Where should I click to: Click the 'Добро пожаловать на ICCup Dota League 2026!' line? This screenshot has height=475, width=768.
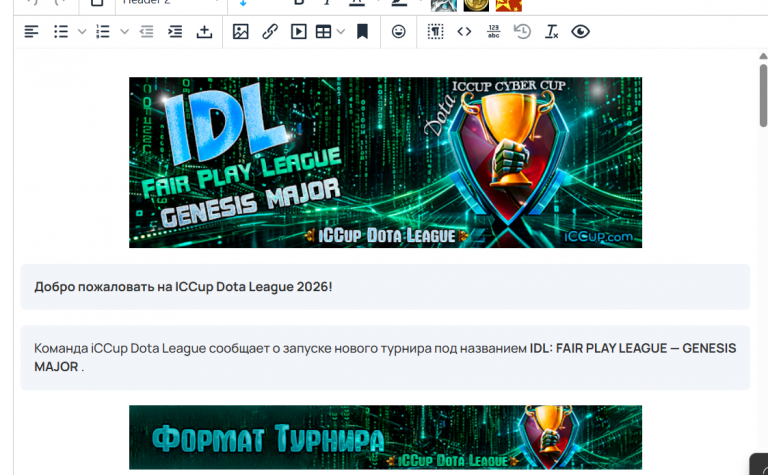(x=183, y=287)
